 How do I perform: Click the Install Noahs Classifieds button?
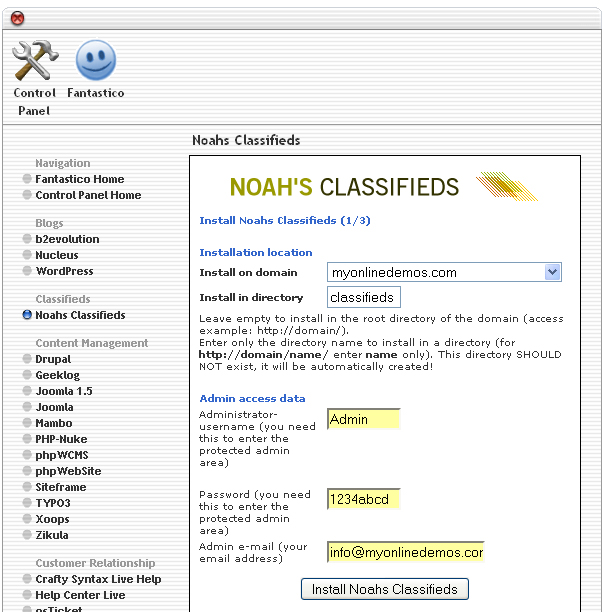[385, 589]
